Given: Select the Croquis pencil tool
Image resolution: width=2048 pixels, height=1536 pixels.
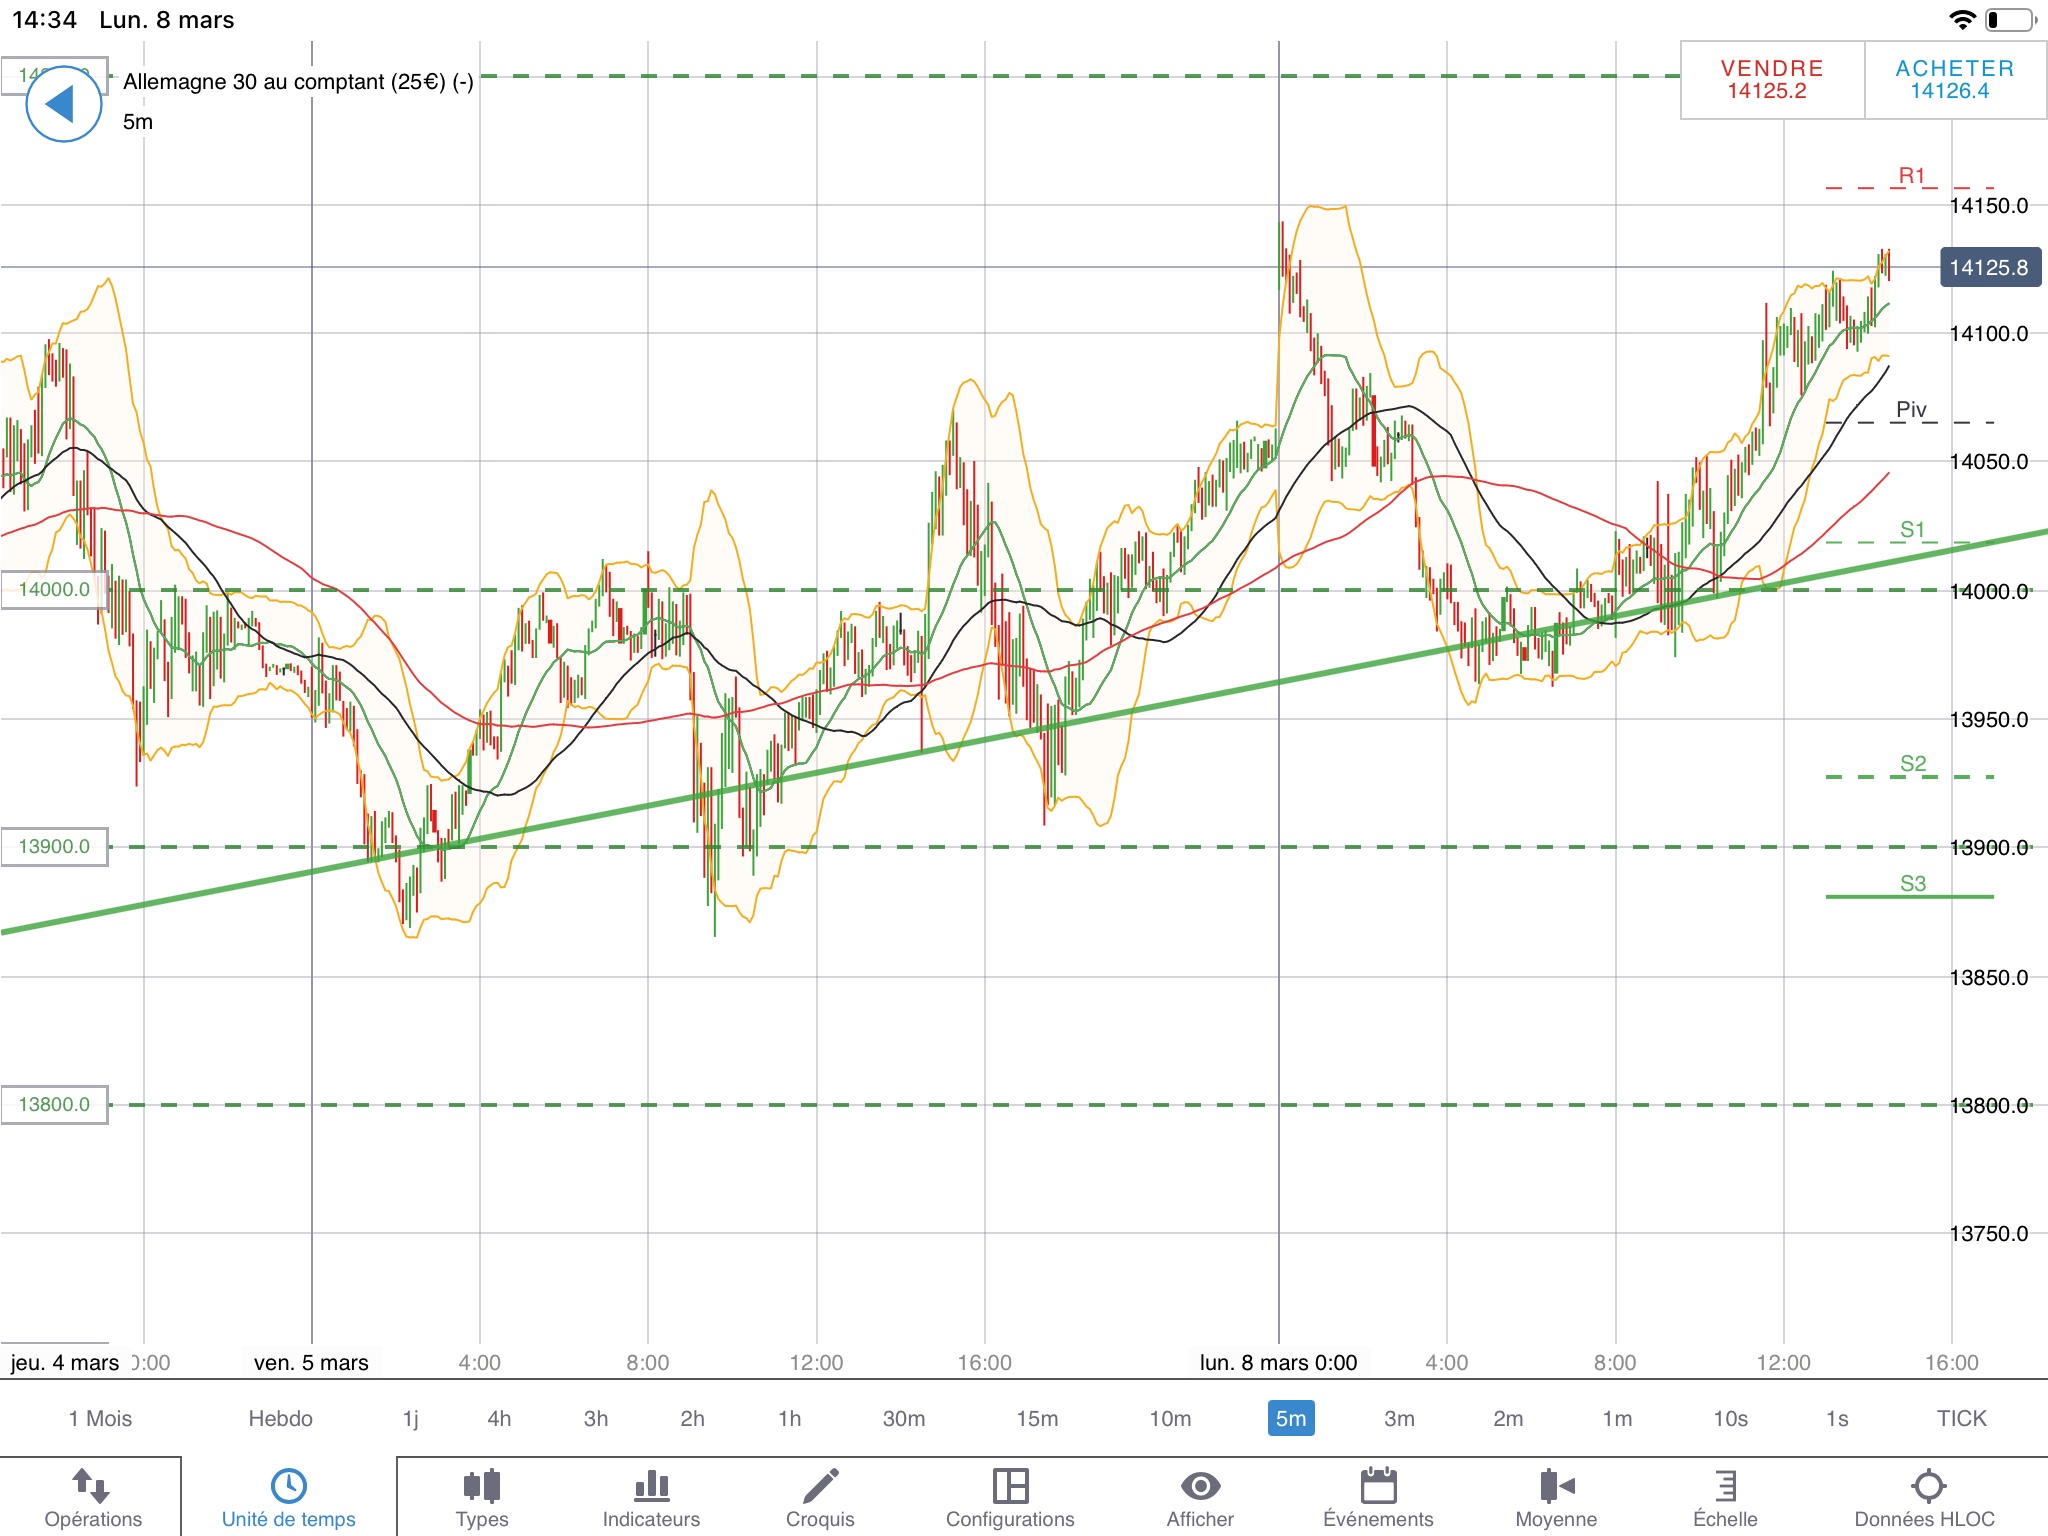Looking at the screenshot, I should [820, 1486].
